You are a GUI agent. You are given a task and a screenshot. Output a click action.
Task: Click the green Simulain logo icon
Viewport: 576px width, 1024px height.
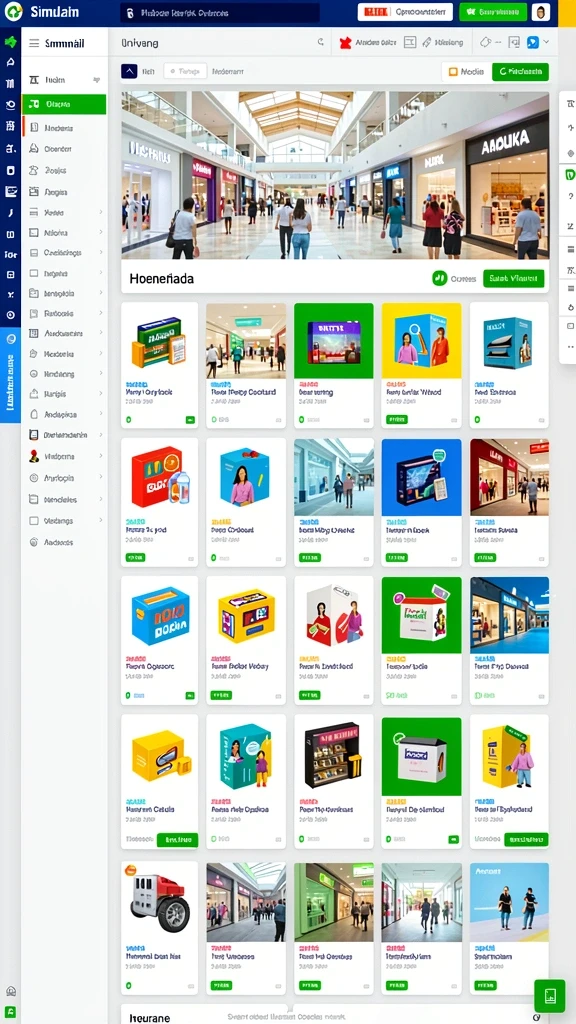pyautogui.click(x=13, y=12)
